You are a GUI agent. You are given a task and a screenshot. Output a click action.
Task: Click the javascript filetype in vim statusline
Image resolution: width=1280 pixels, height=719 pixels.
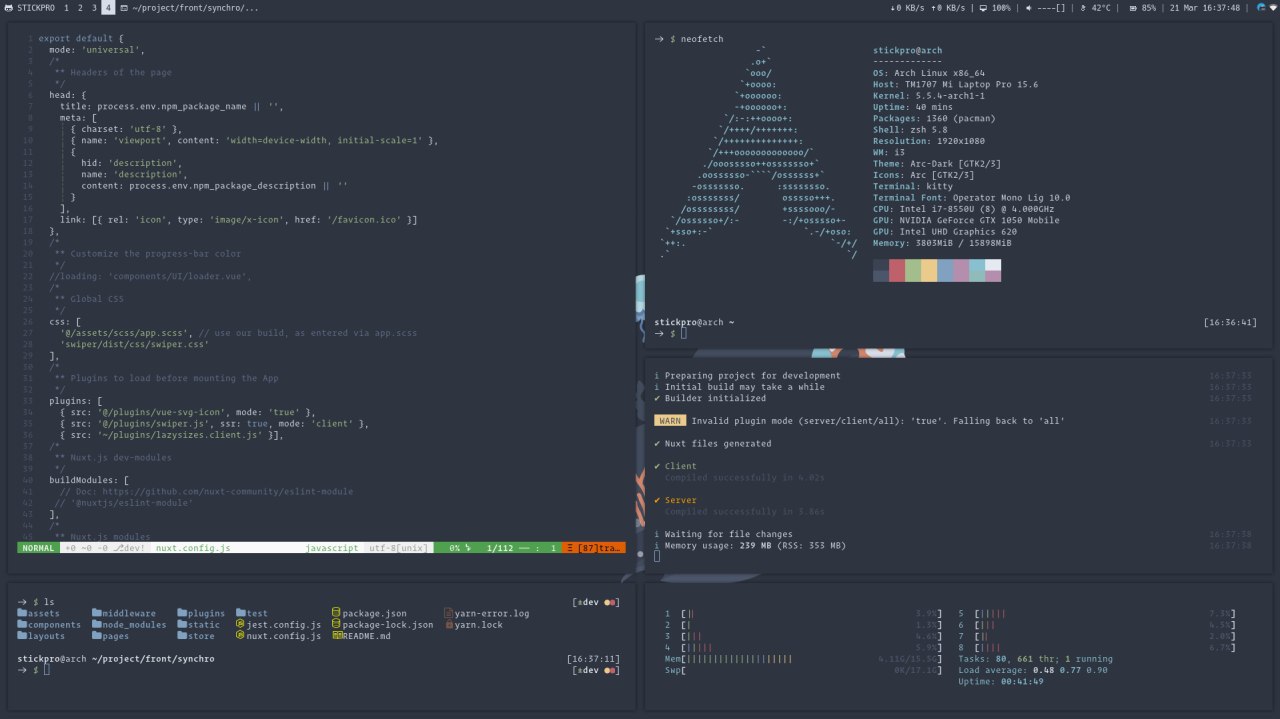331,548
